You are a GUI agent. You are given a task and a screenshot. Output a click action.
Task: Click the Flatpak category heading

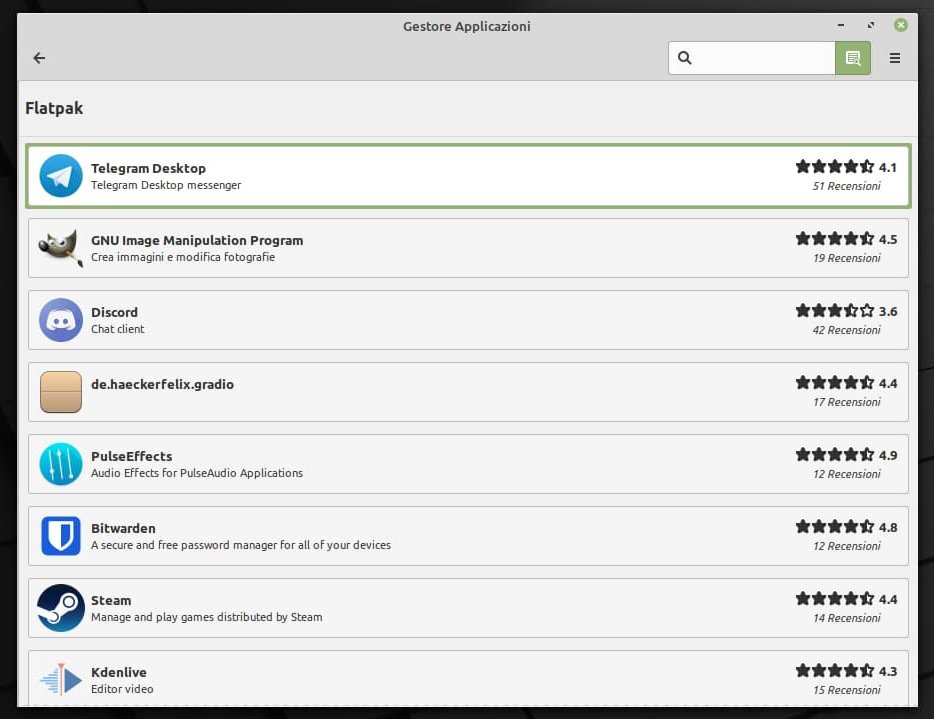point(54,108)
